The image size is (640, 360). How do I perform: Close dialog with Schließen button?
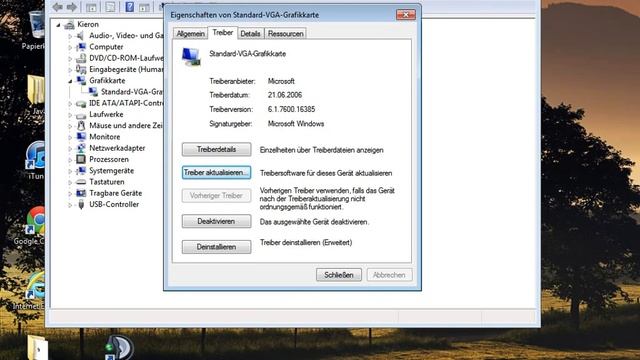pyautogui.click(x=339, y=275)
